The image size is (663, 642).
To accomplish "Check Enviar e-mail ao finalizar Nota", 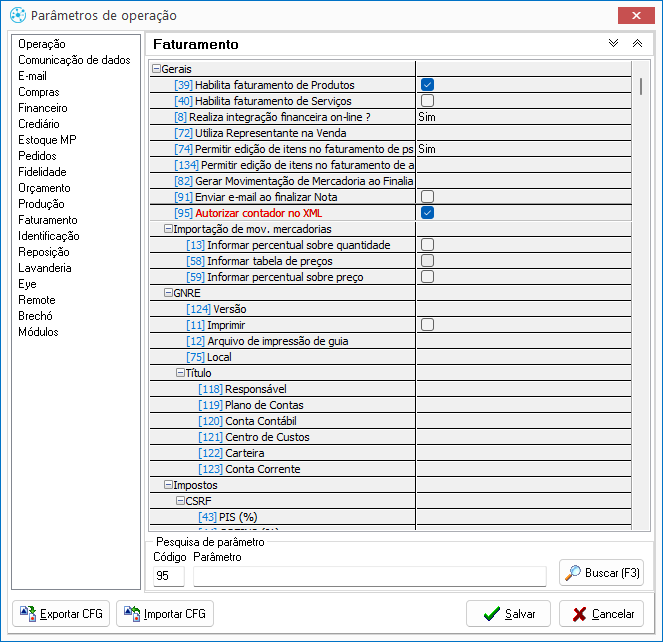I will click(427, 197).
